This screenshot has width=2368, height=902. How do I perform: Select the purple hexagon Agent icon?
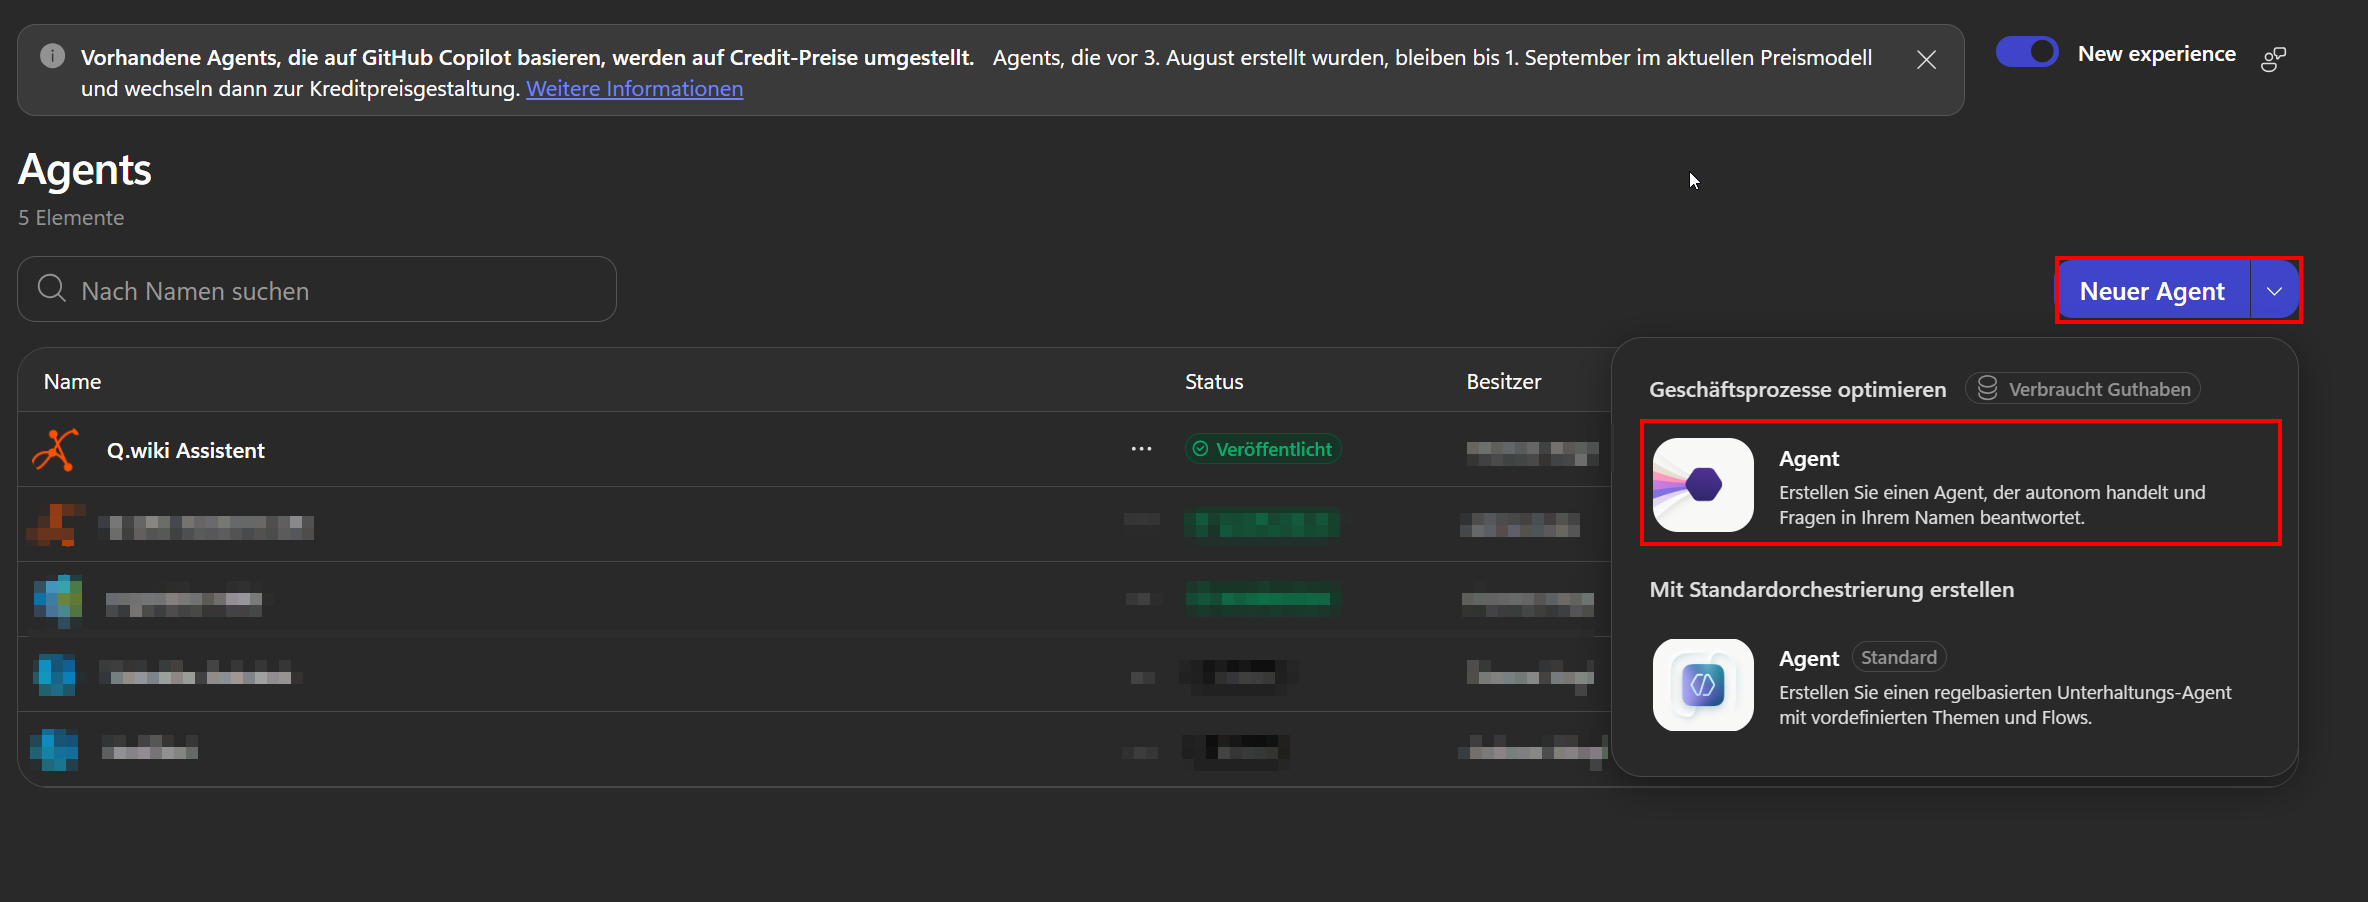point(1703,485)
